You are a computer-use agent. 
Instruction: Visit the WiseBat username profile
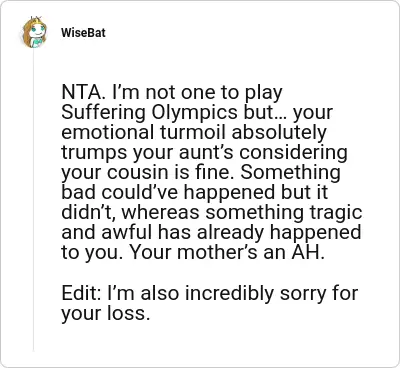pyautogui.click(x=83, y=33)
